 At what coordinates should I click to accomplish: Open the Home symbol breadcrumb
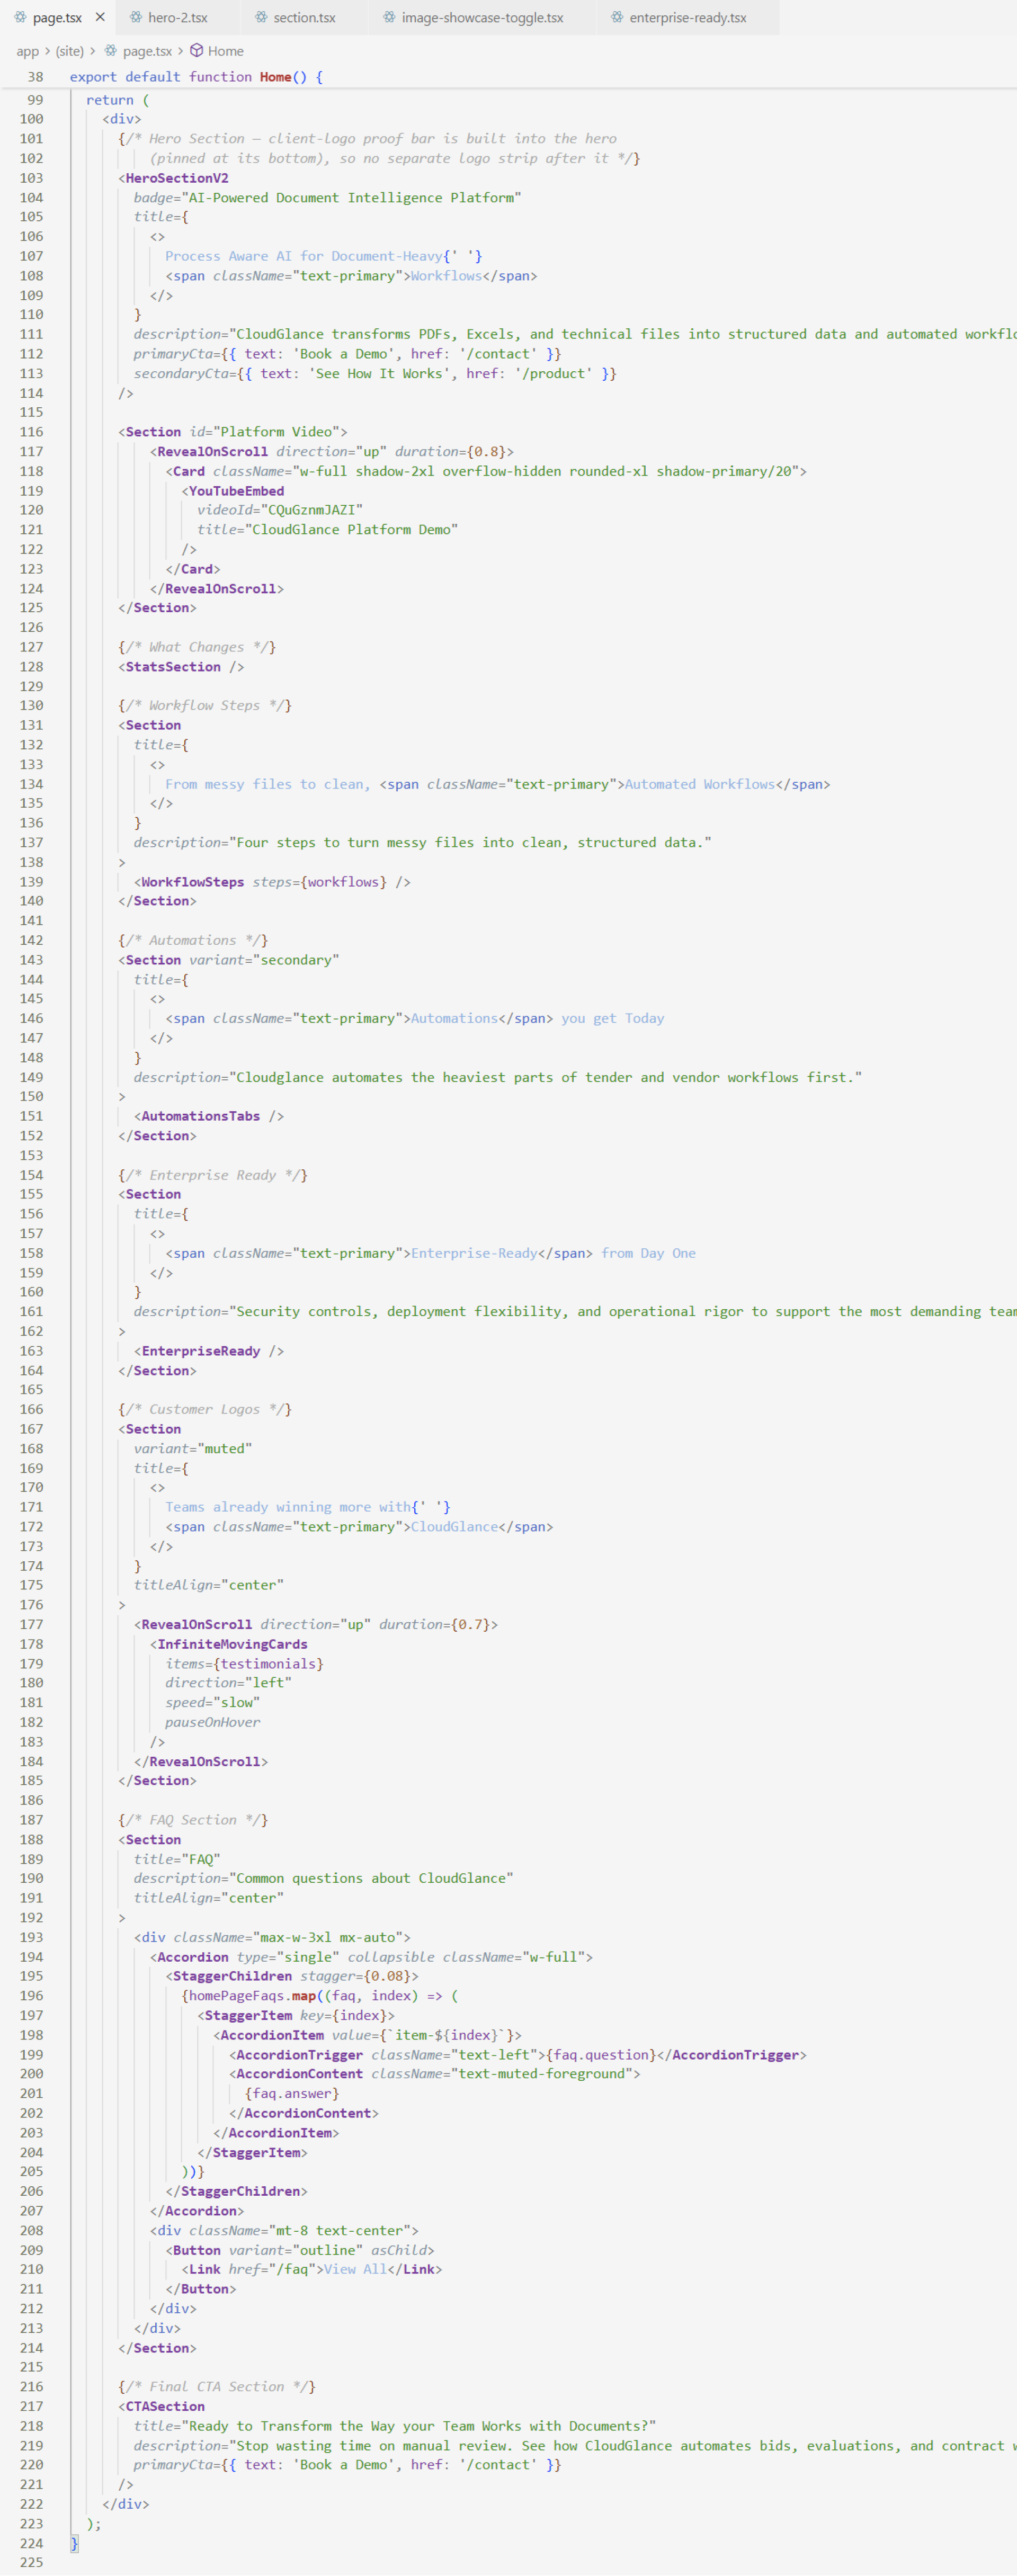click(x=225, y=51)
